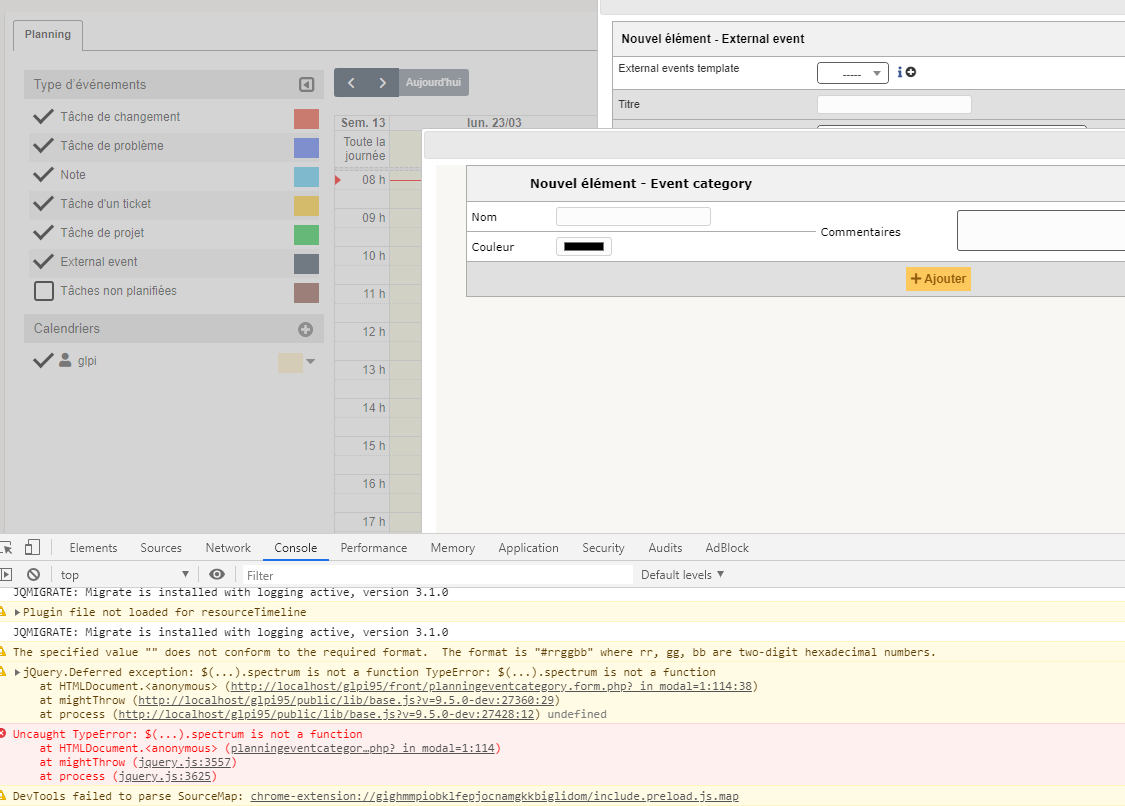The height and width of the screenshot is (806, 1125).
Task: Click the Ajouter button in Event category dialog
Action: pyautogui.click(x=937, y=278)
